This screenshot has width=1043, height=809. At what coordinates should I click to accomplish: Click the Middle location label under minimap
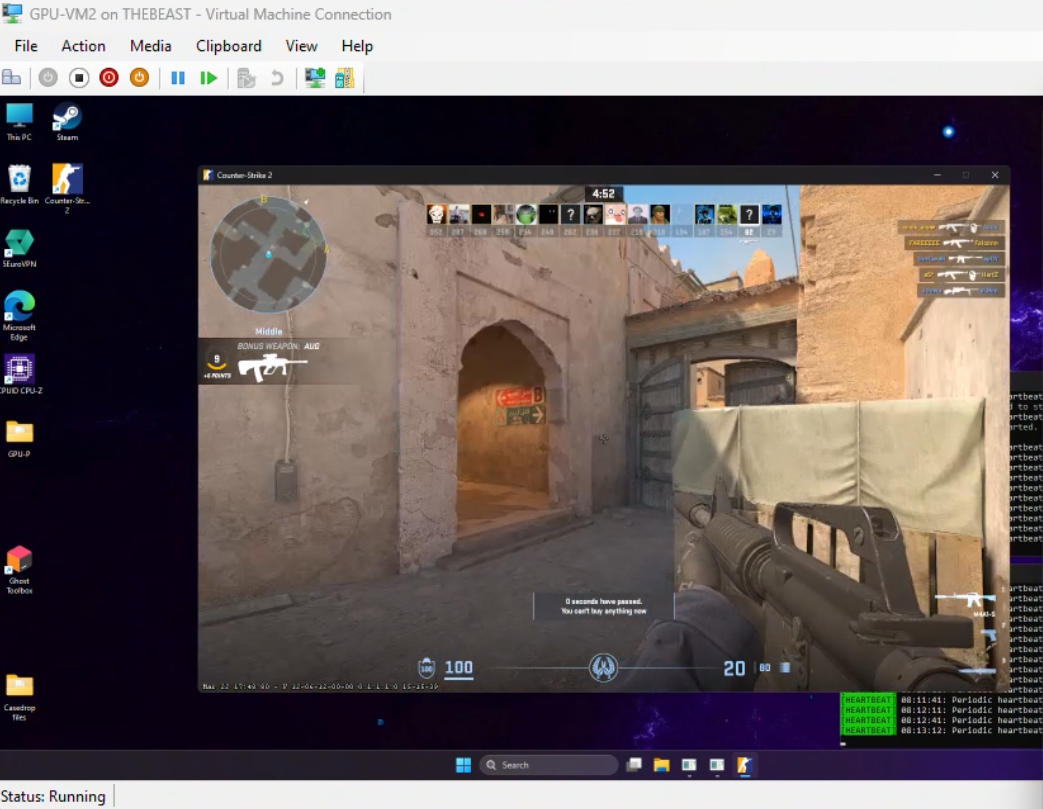[x=269, y=331]
